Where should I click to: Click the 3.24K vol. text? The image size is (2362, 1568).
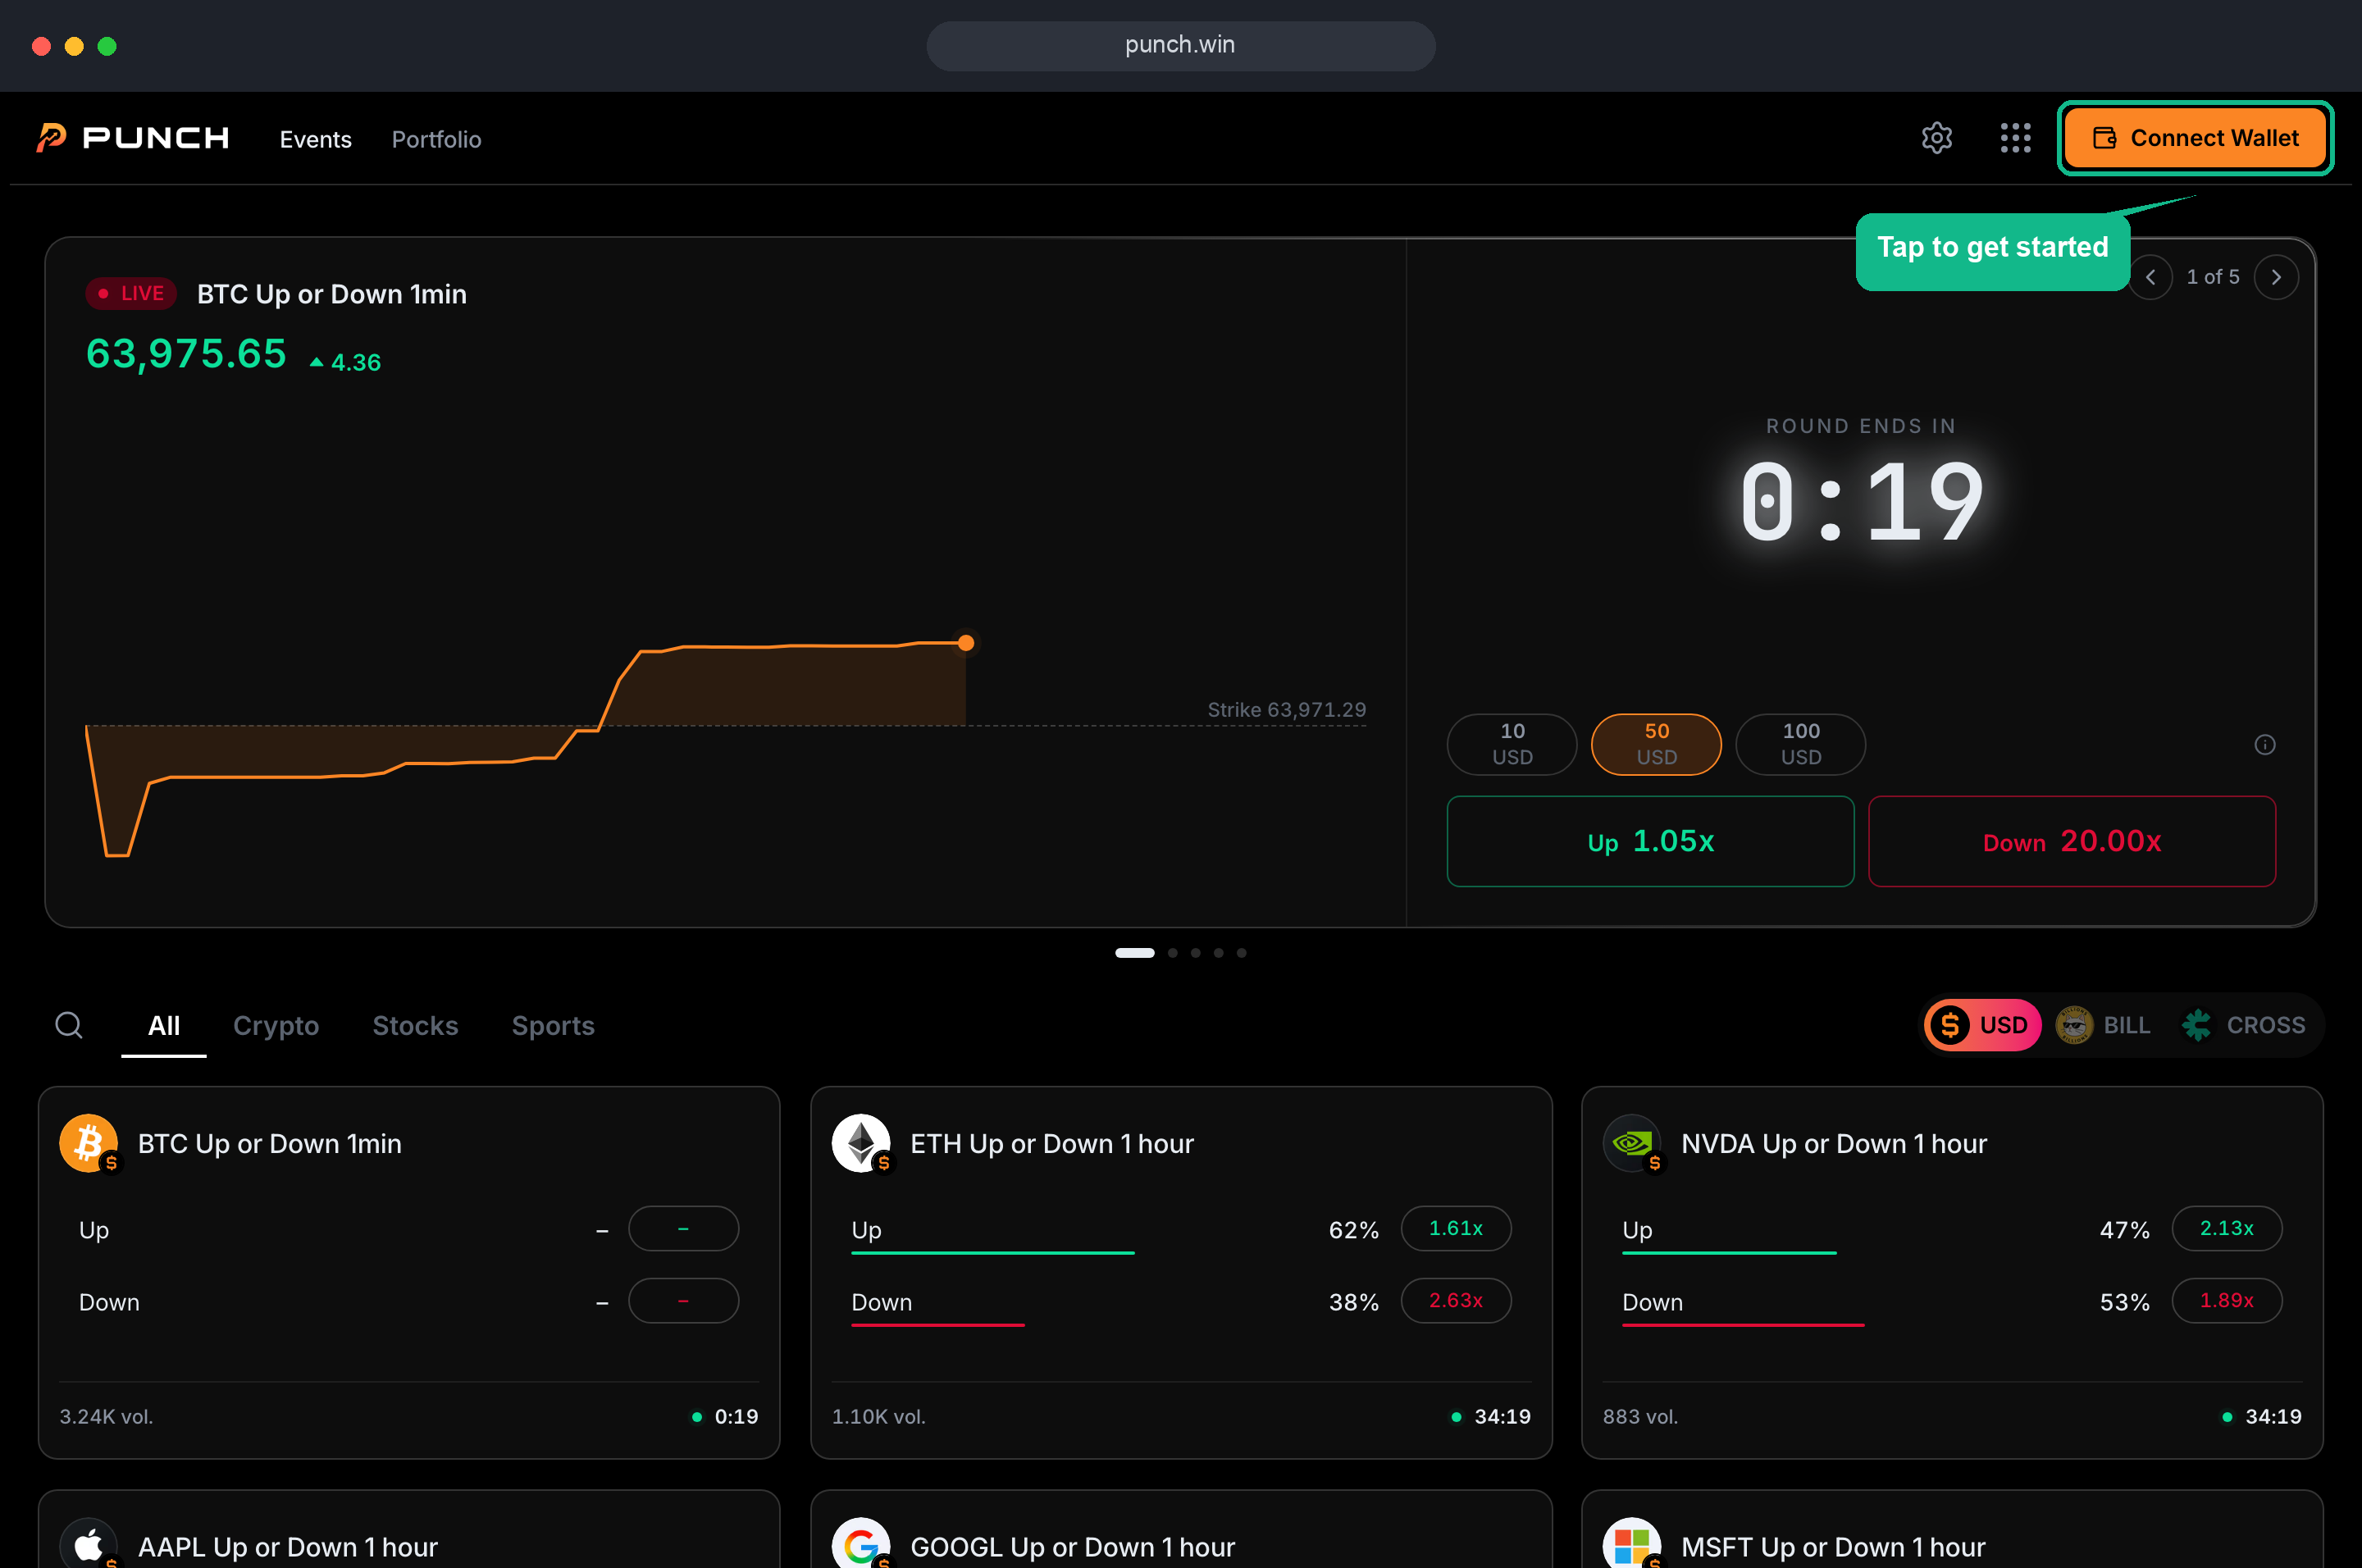click(106, 1416)
